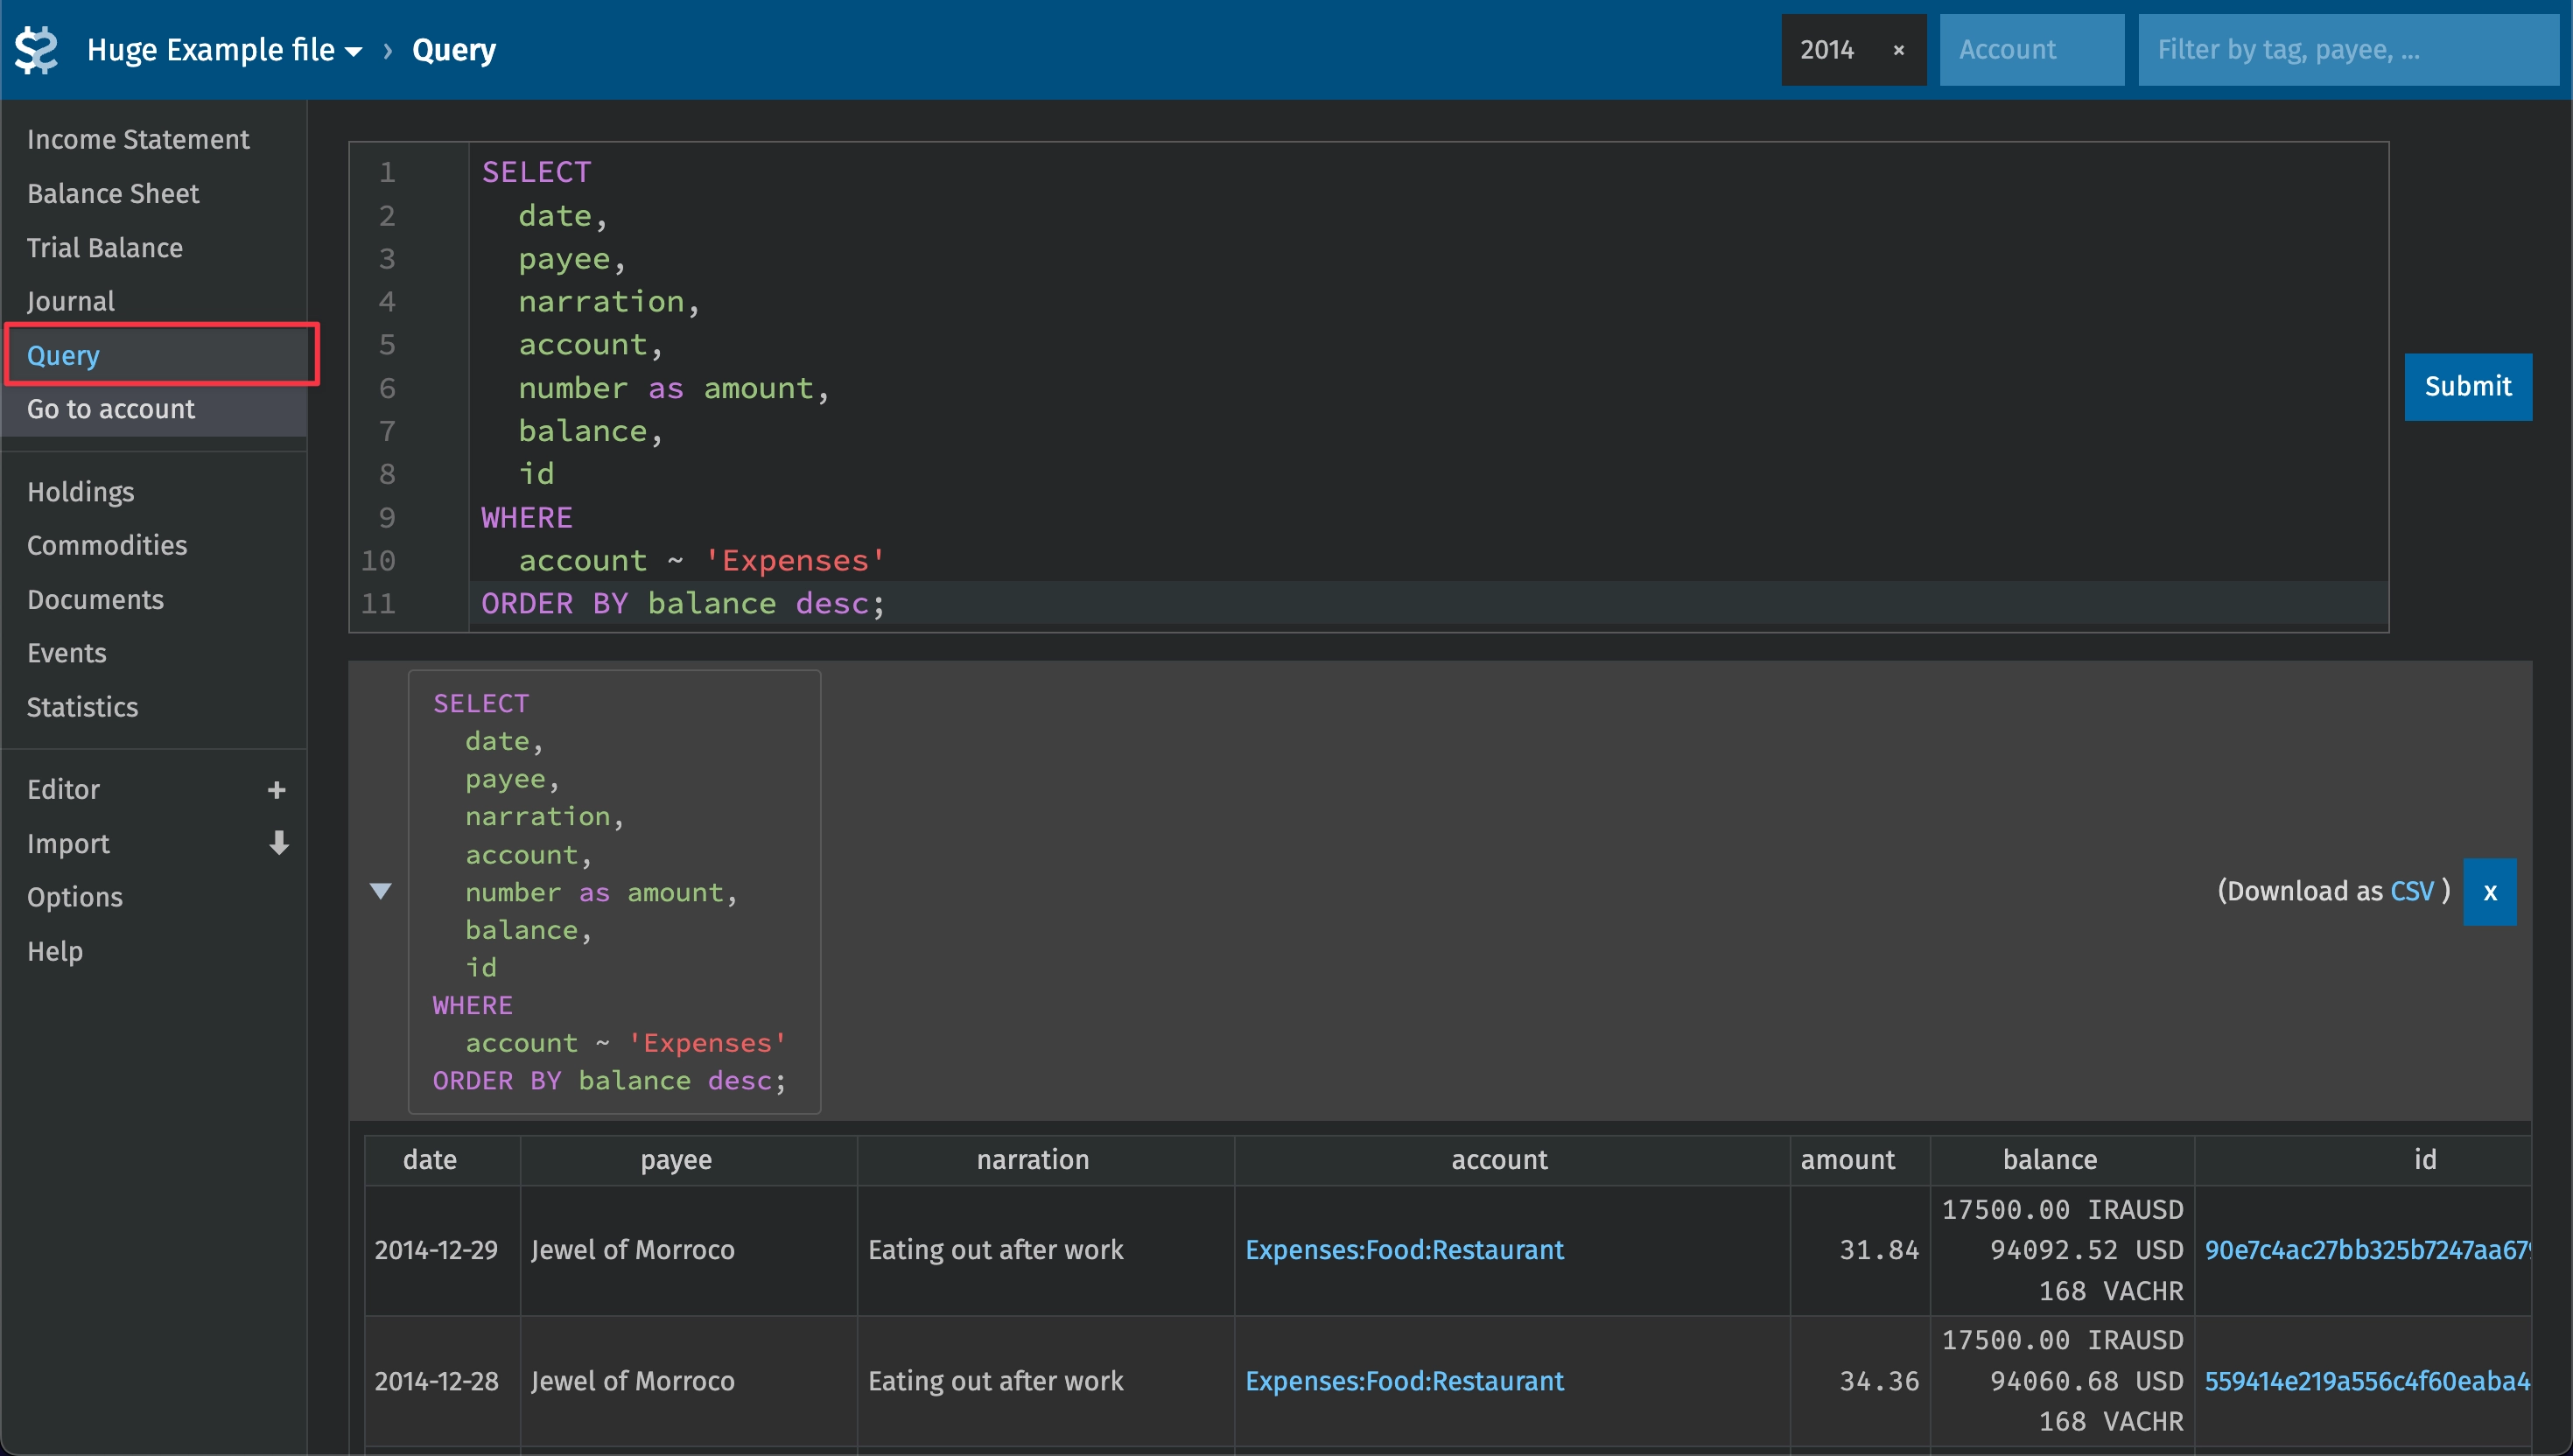Download the results as CSV
Viewport: 2573px width, 1456px height.
pyautogui.click(x=2411, y=891)
